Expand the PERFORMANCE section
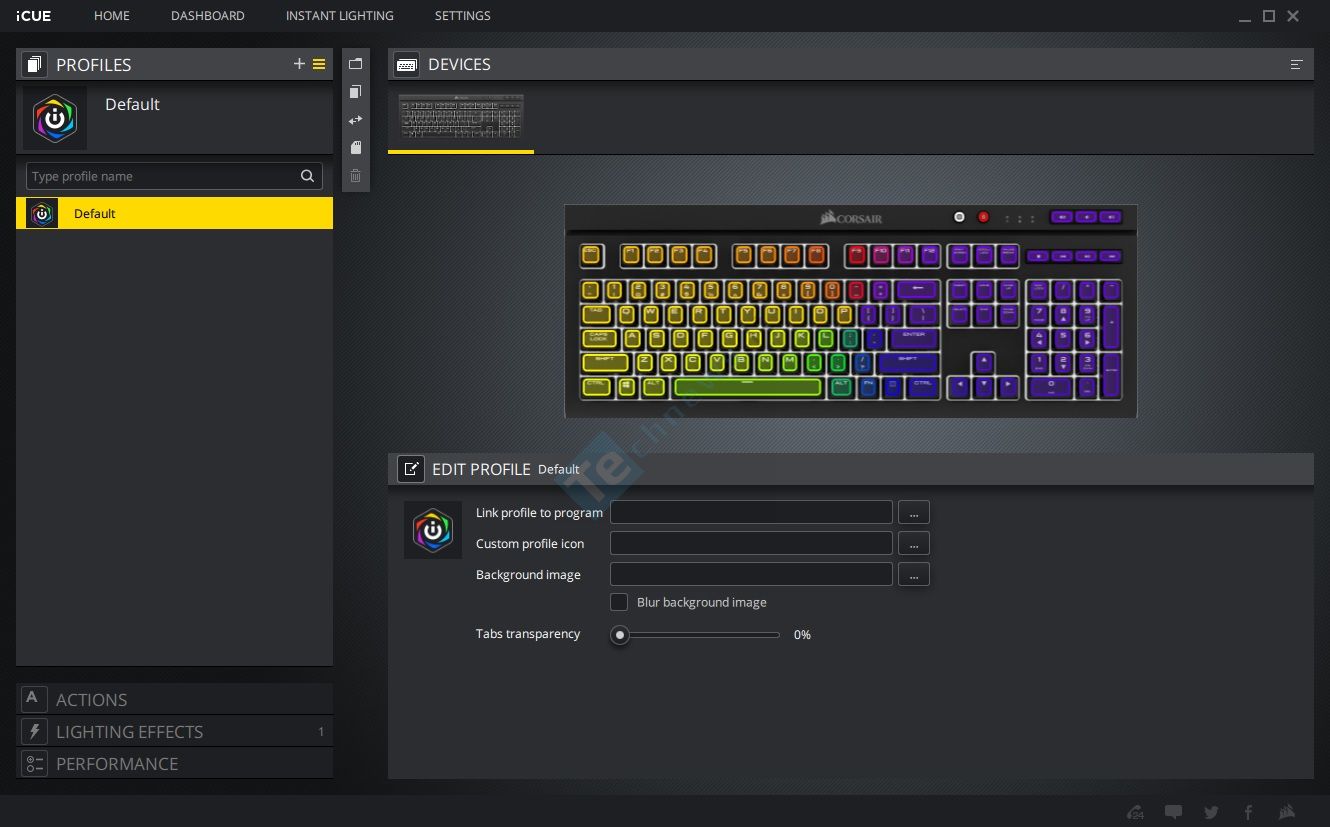This screenshot has height=827, width=1330. point(174,763)
